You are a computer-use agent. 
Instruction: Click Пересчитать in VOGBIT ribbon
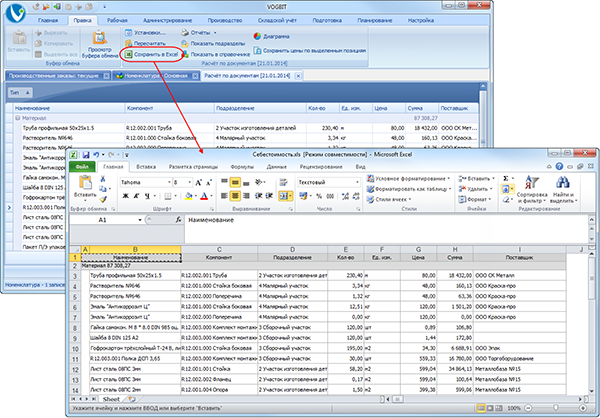tap(145, 44)
